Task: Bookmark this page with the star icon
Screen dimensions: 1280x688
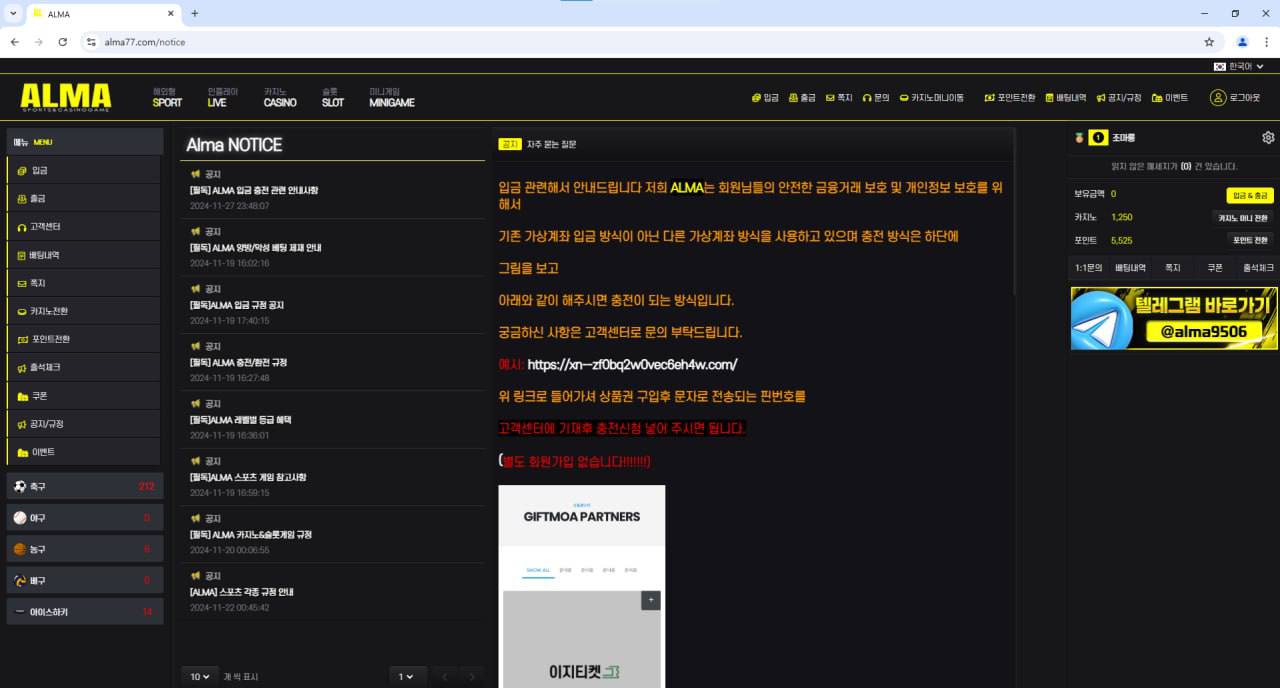Action: click(x=1209, y=42)
